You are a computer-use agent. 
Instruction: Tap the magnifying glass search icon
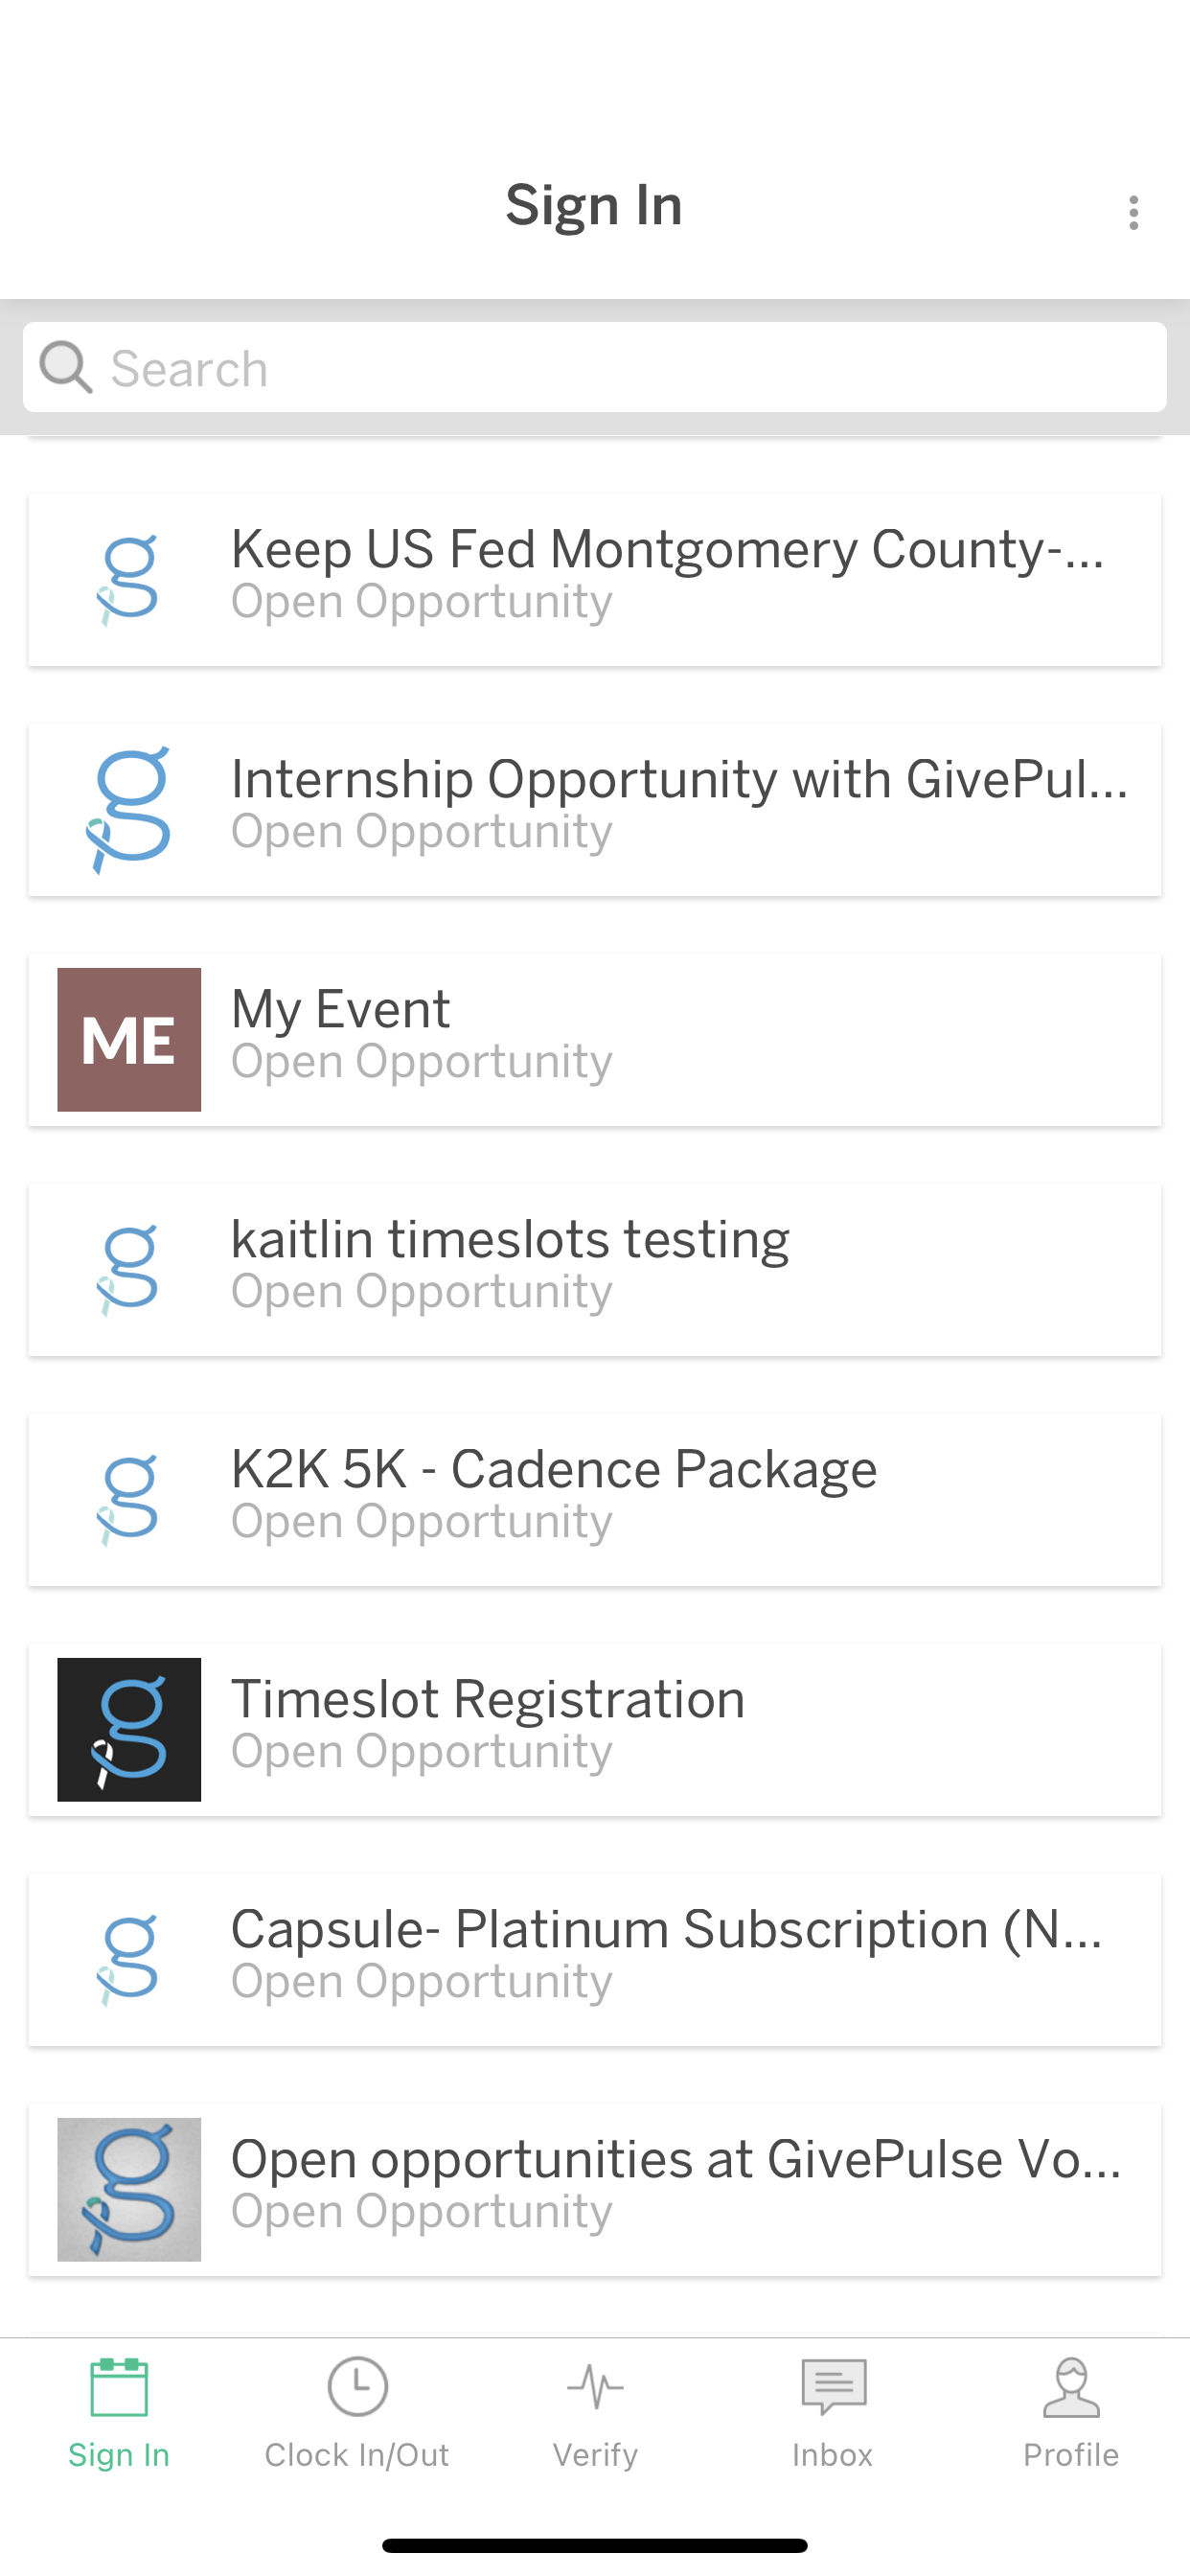pos(66,367)
